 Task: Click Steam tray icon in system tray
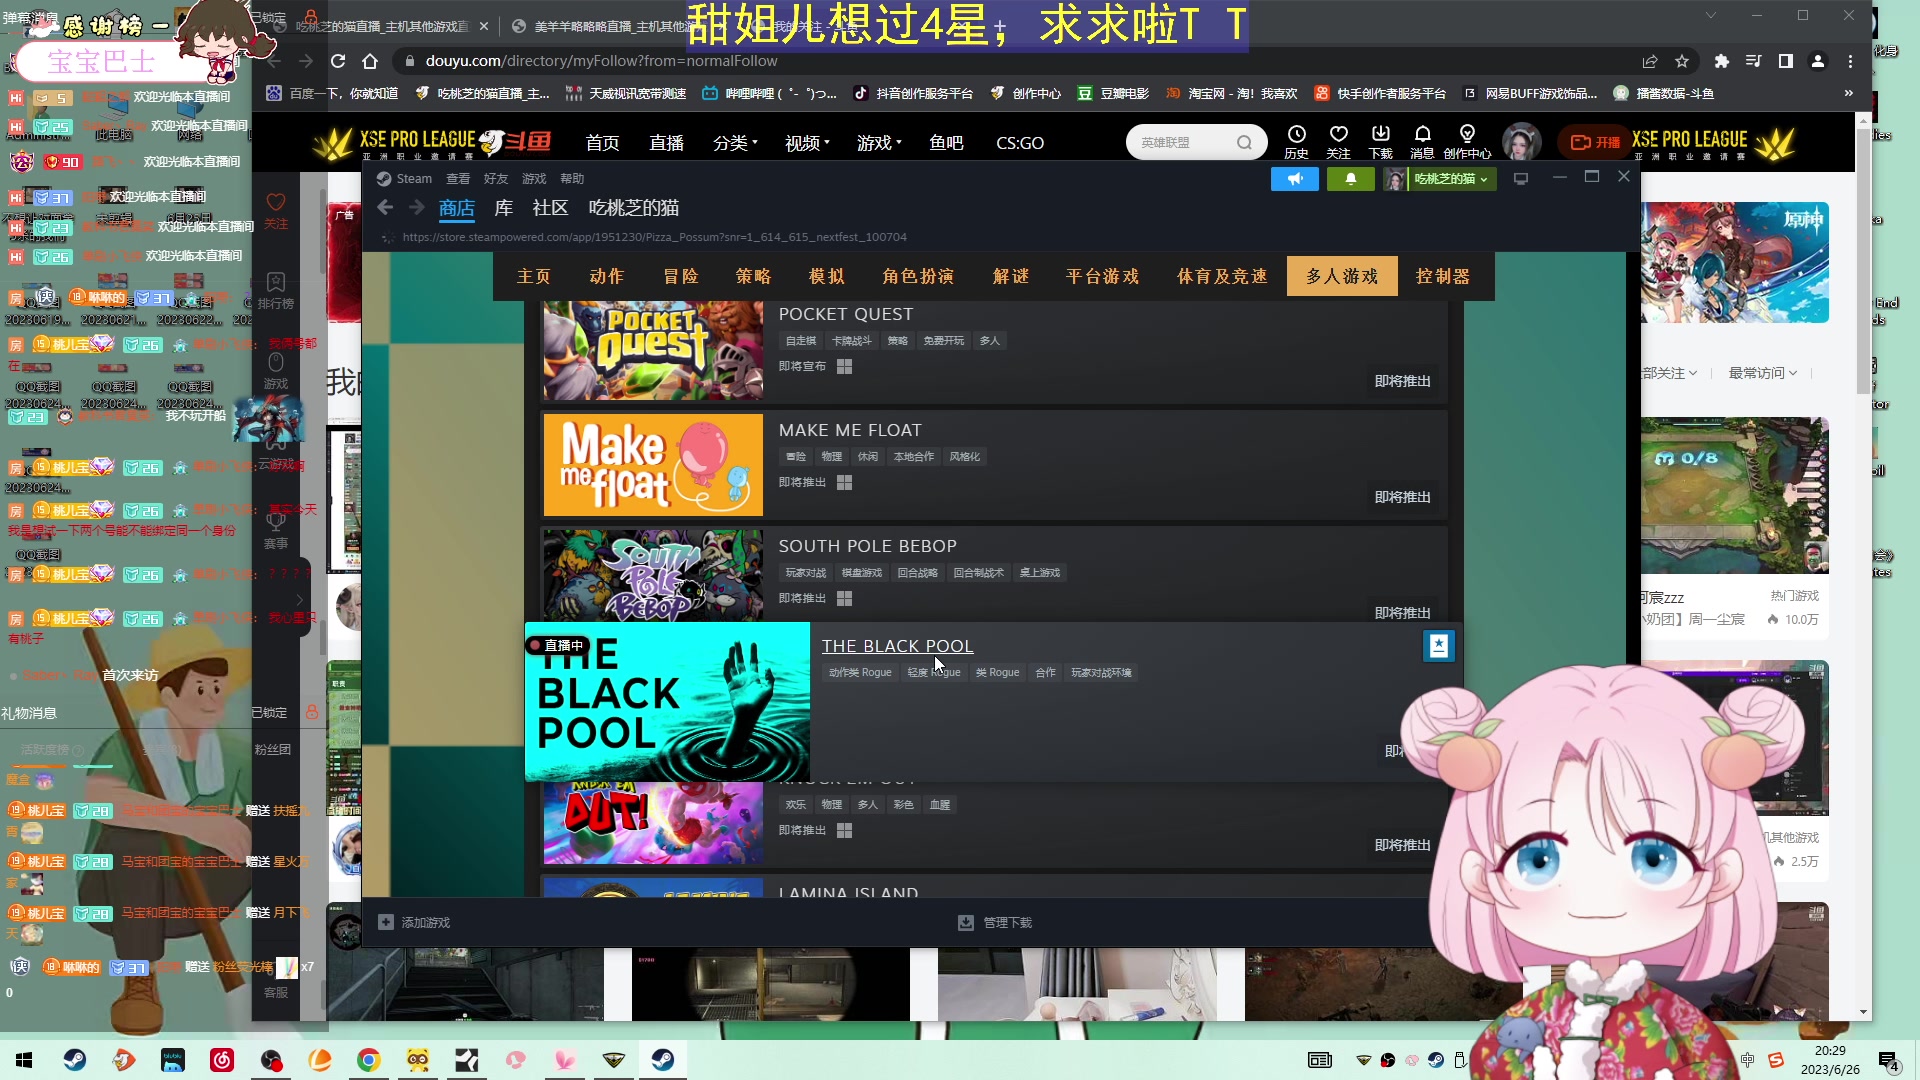point(1435,1060)
